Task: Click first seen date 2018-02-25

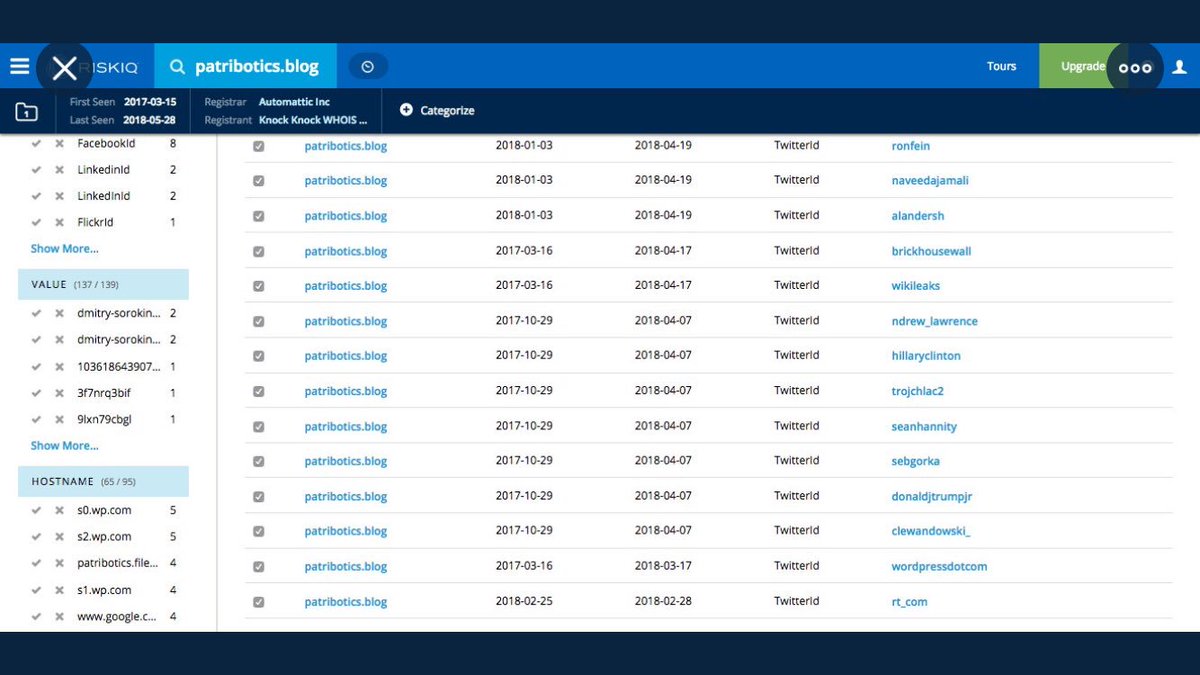Action: tap(524, 602)
